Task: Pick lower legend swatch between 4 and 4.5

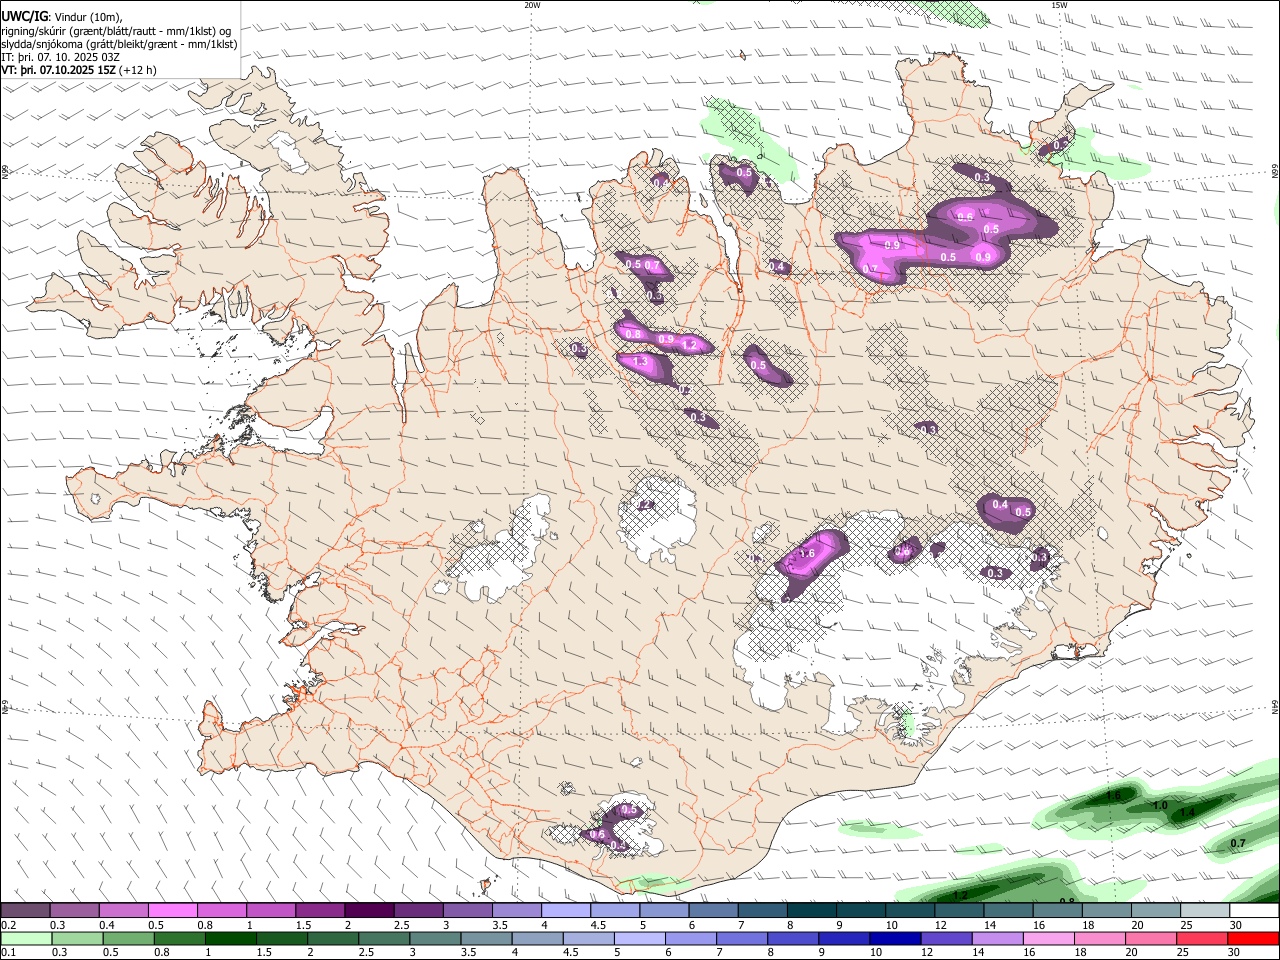Action: pos(538,939)
